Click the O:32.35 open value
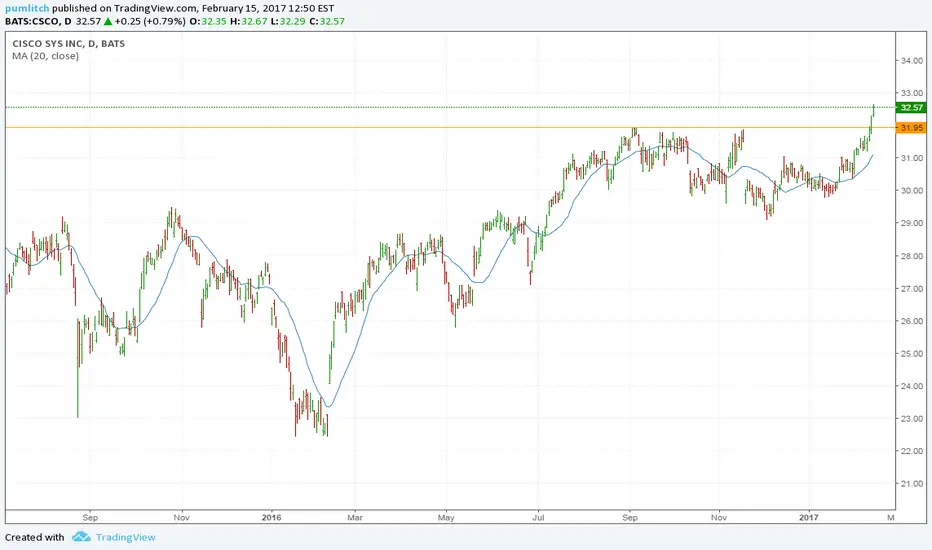Viewport: 932px width, 550px height. pyautogui.click(x=207, y=21)
